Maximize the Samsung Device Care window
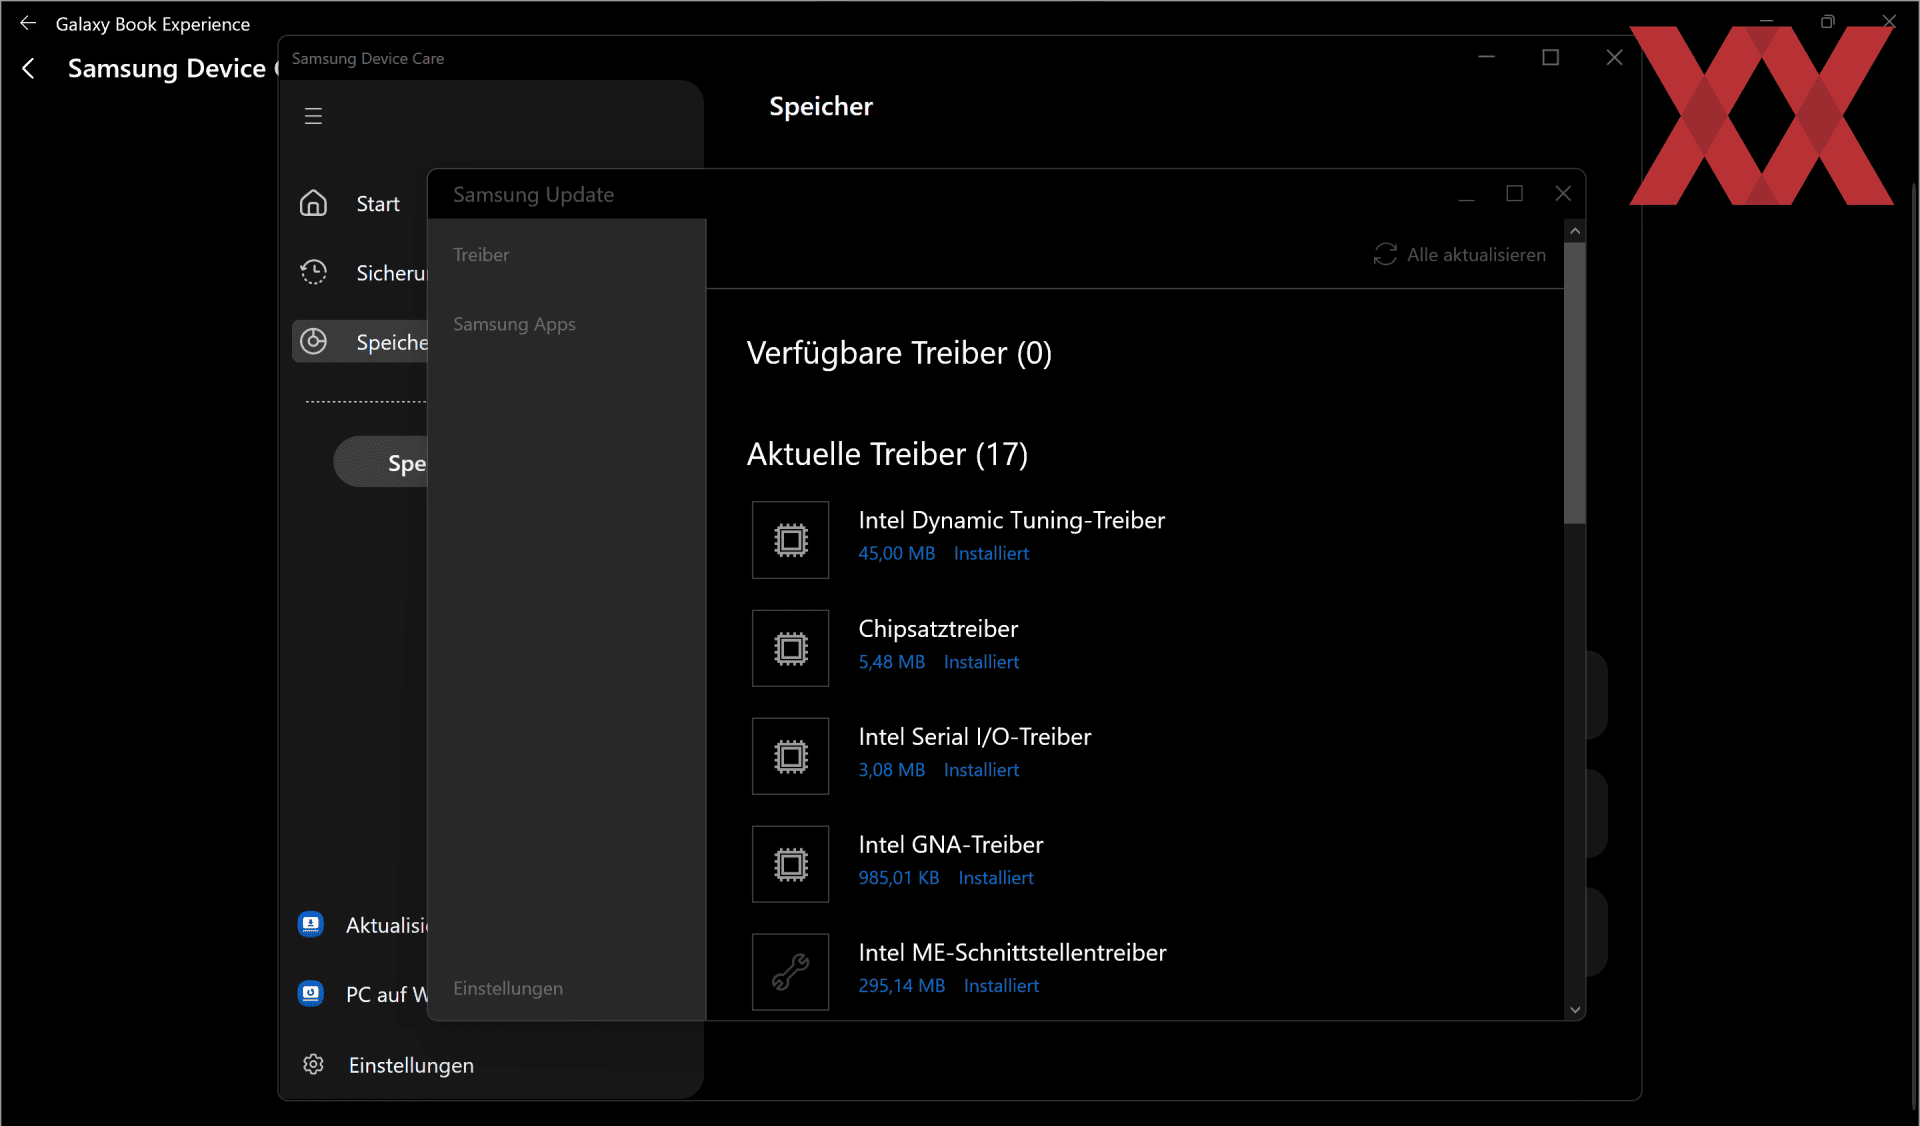Image resolution: width=1920 pixels, height=1126 pixels. tap(1550, 58)
